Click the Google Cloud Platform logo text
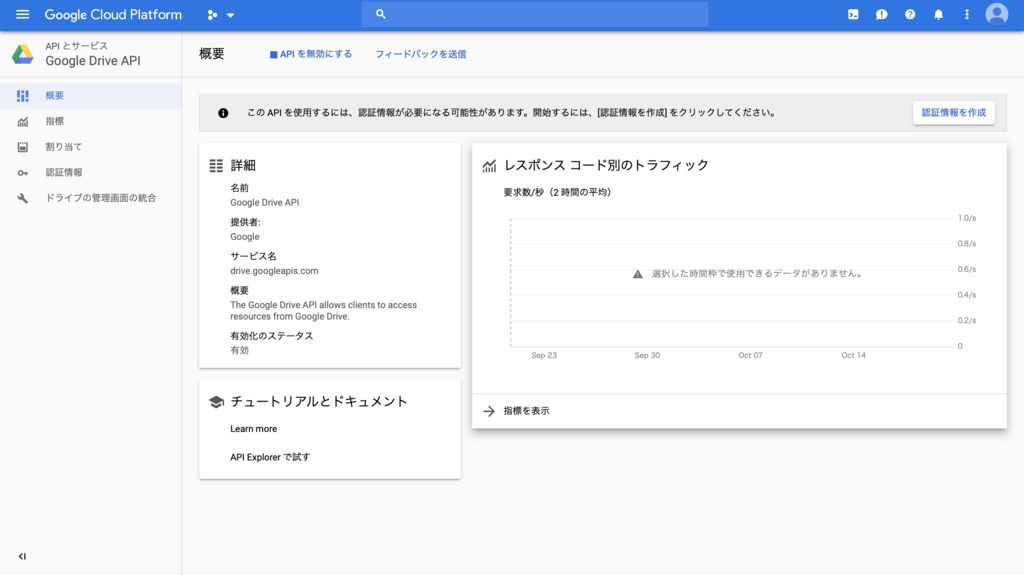 click(x=113, y=14)
